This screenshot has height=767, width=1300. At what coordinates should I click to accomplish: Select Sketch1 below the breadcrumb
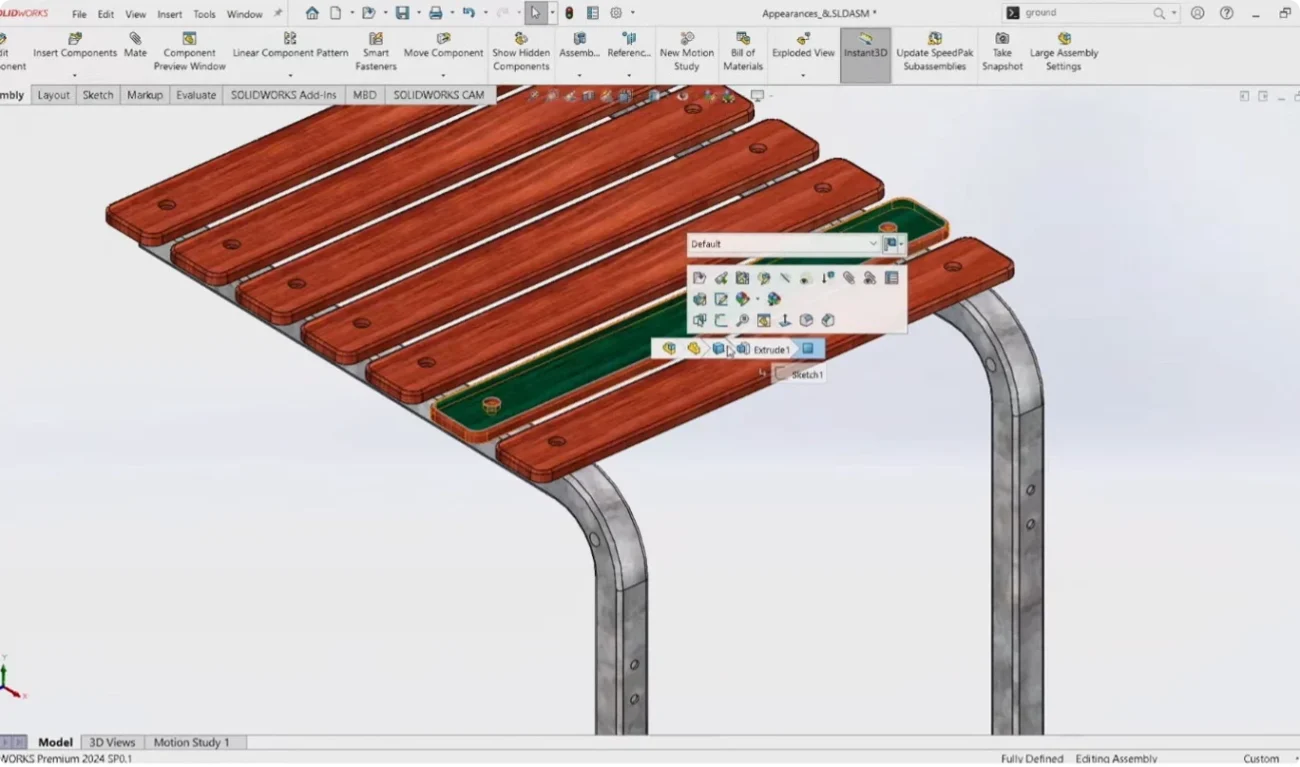tap(806, 375)
